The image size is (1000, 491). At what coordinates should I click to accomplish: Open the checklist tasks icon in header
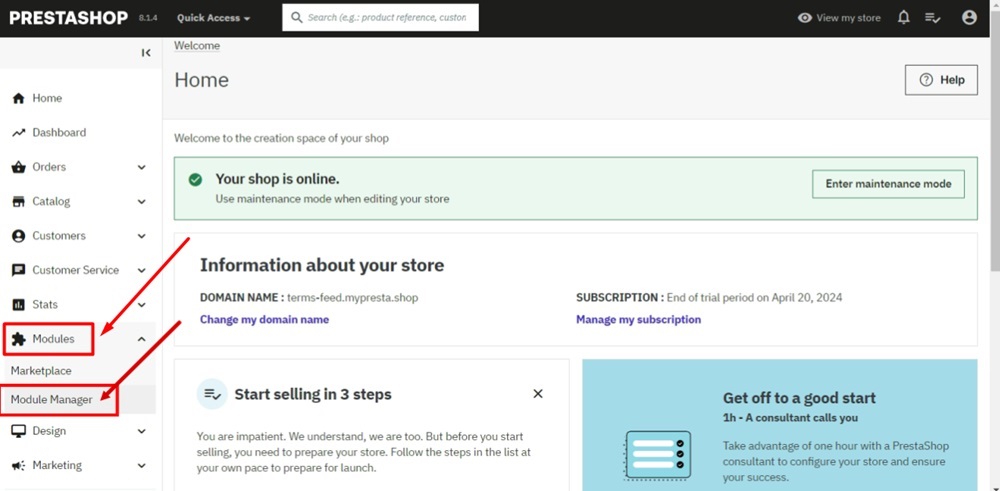pos(932,18)
